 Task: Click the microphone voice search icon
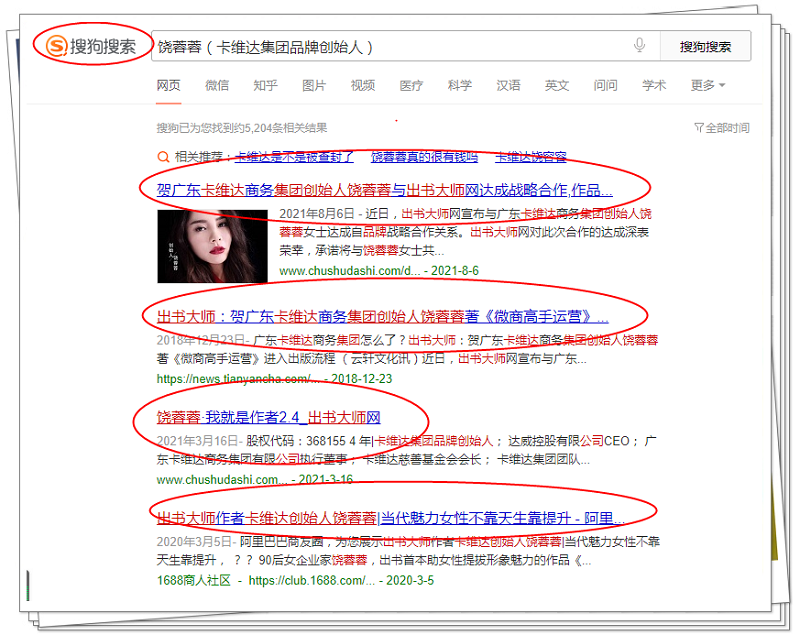[640, 46]
